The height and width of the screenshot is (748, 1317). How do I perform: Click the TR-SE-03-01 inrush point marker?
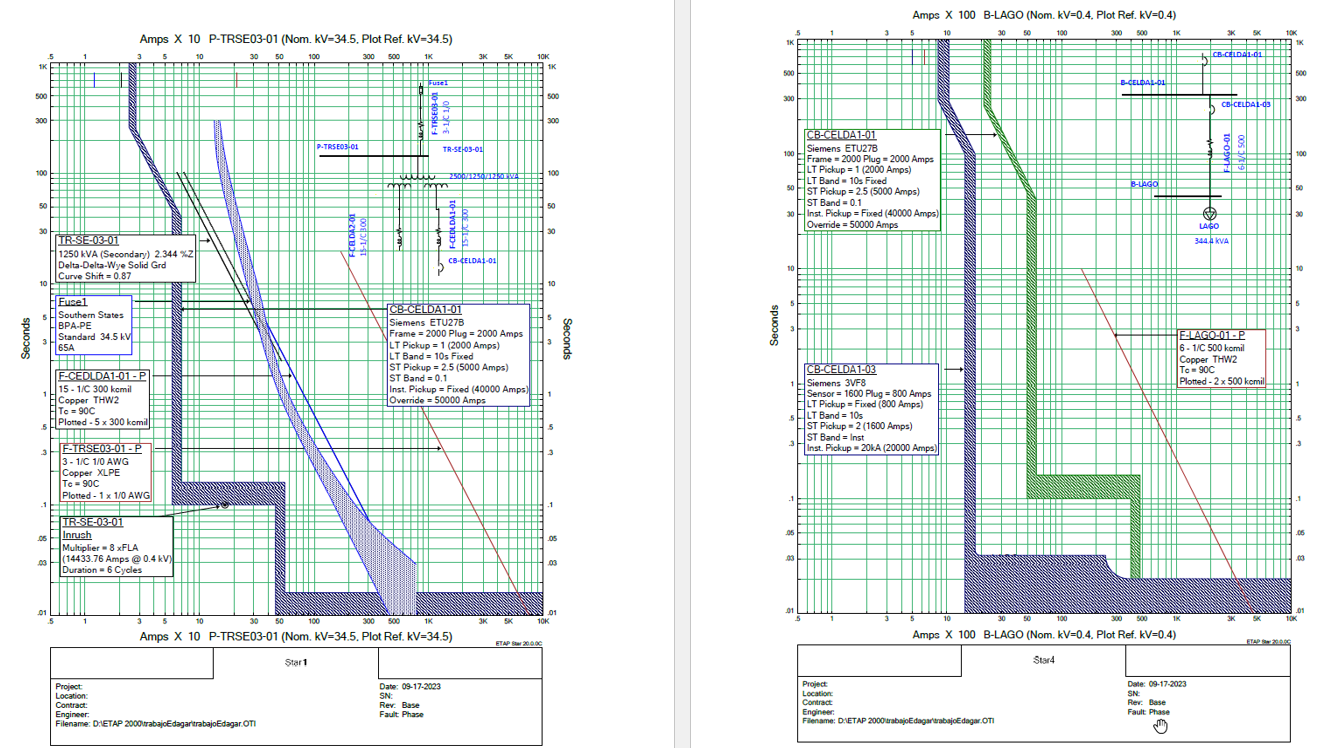pos(224,505)
